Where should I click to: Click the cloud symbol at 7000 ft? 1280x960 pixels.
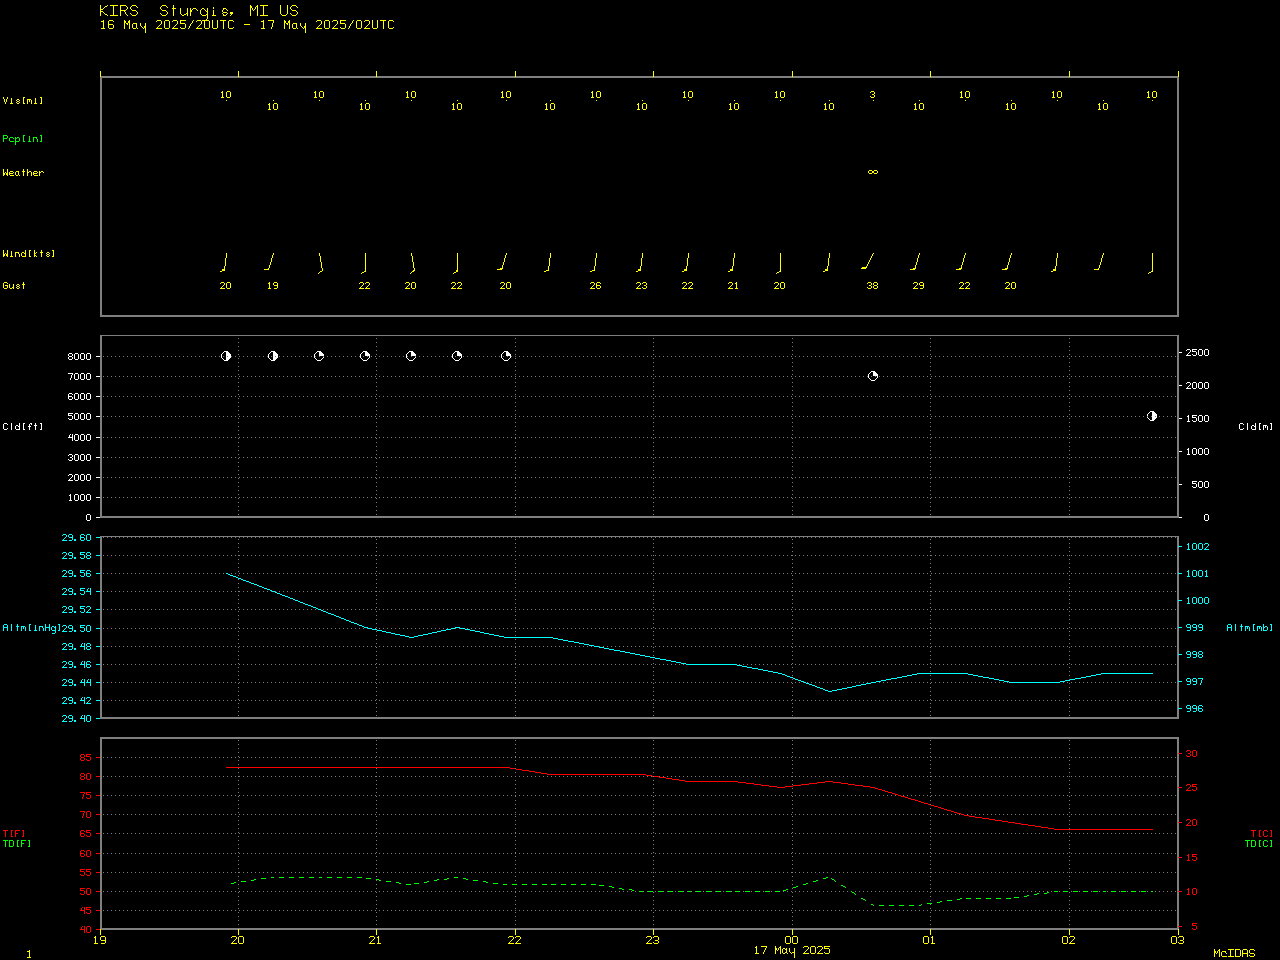(x=872, y=376)
